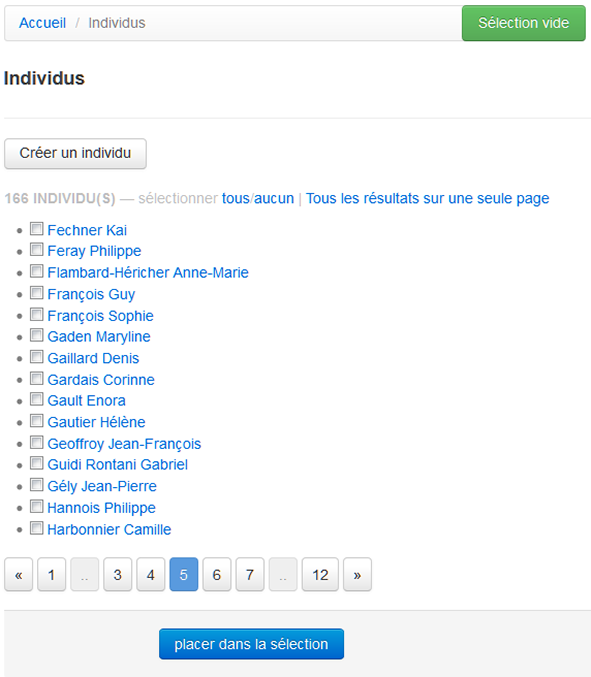591x677 pixels.
Task: Open the Hannois Philippe link
Action: (x=101, y=508)
